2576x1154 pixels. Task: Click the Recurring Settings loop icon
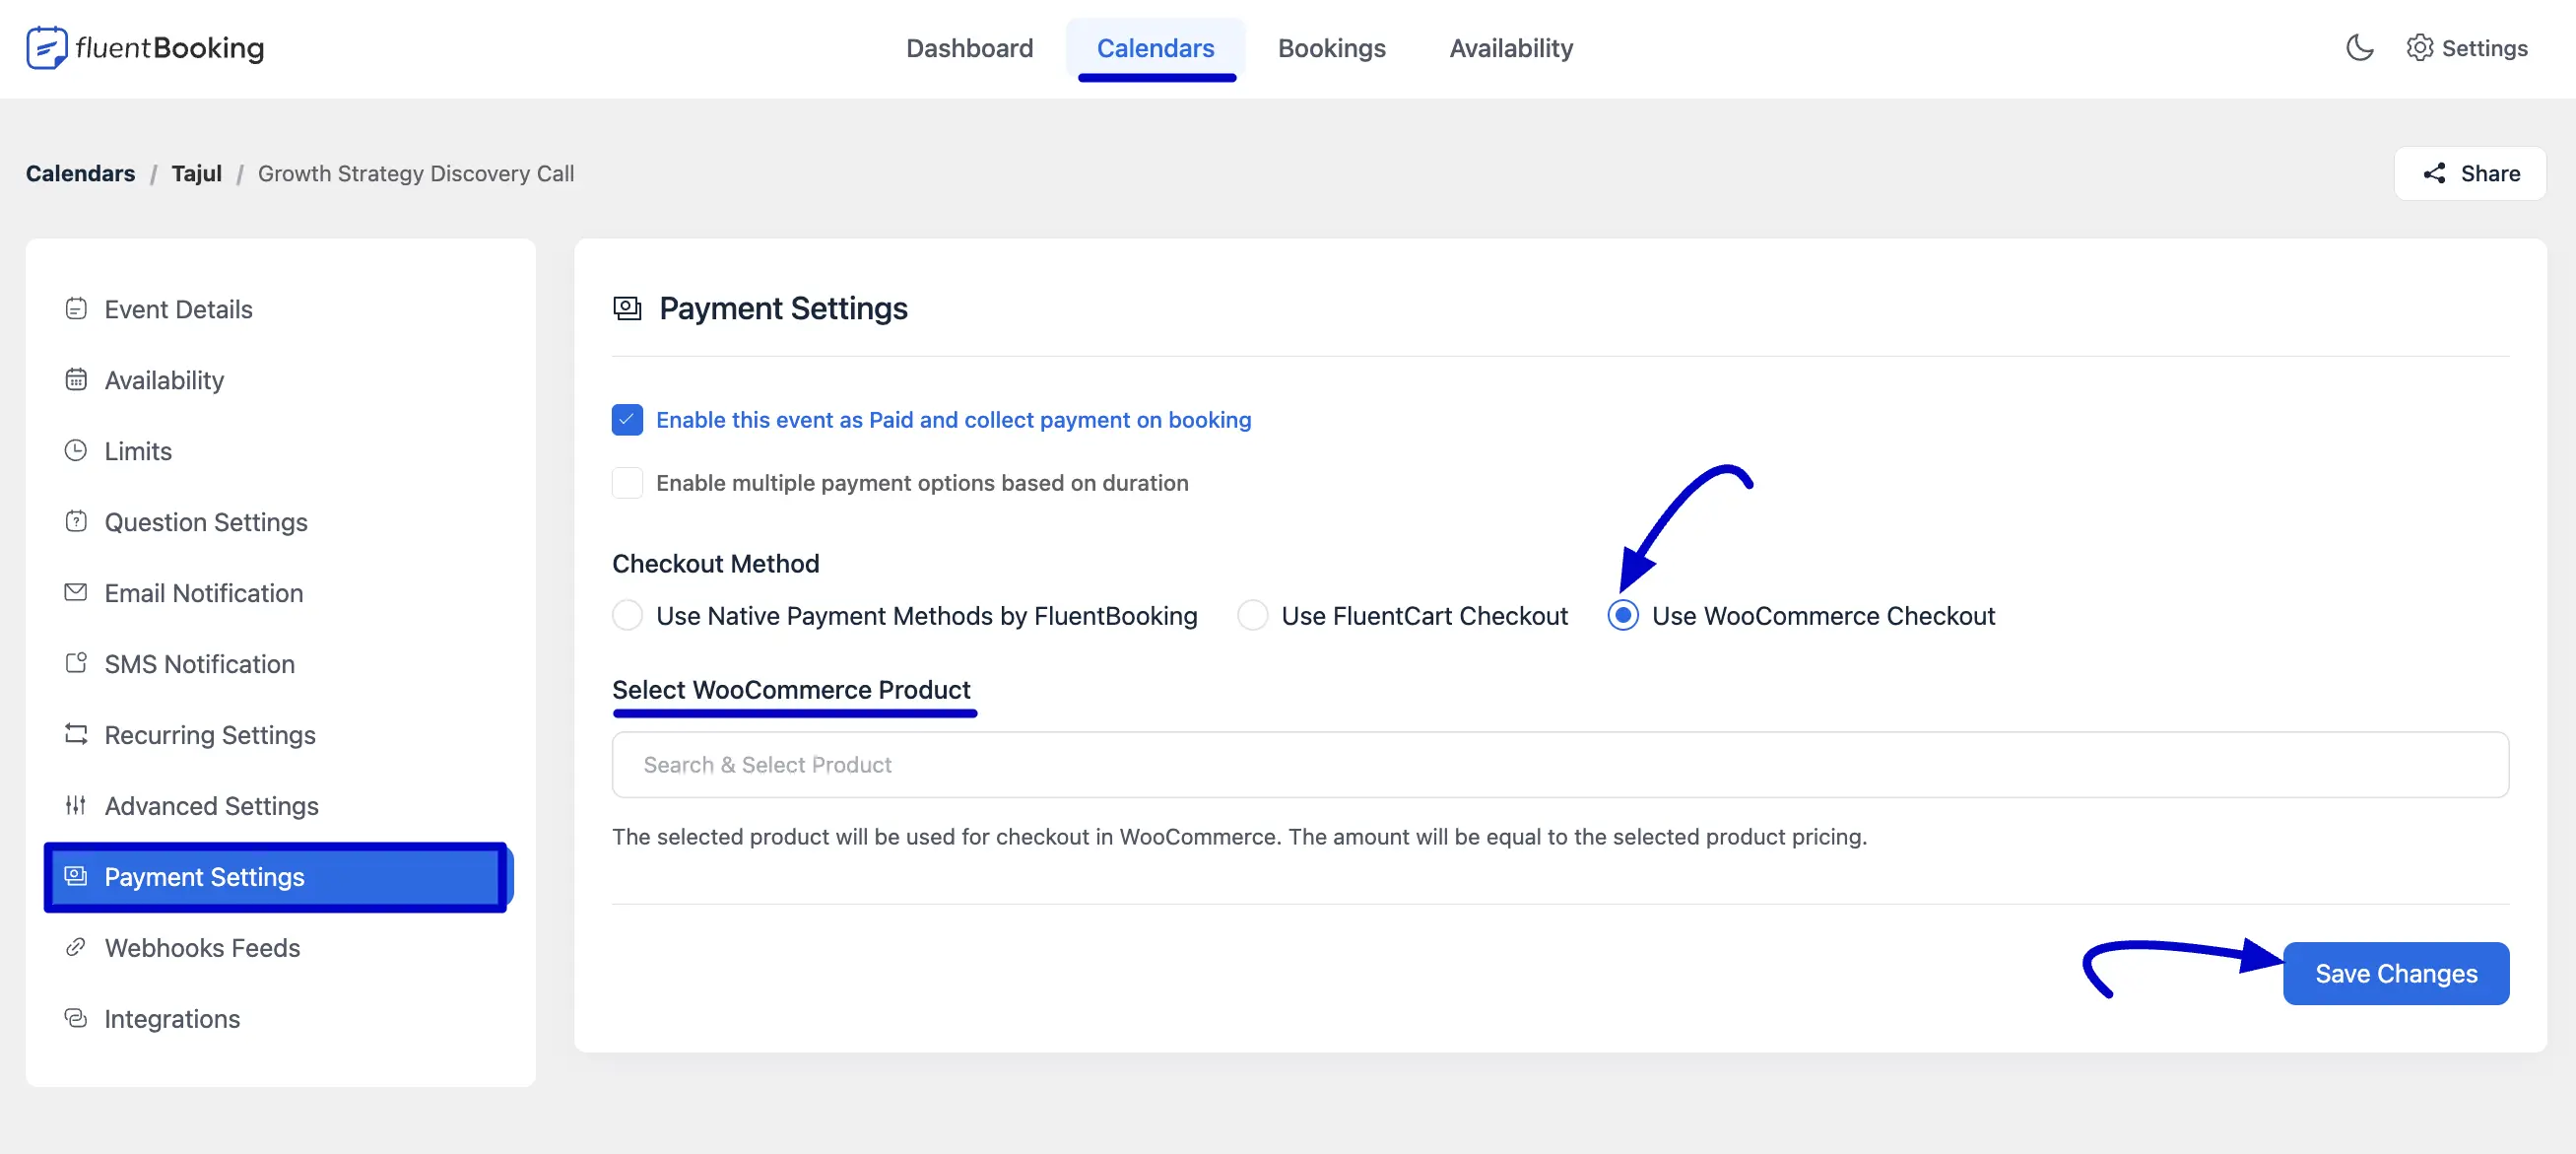pyautogui.click(x=76, y=735)
